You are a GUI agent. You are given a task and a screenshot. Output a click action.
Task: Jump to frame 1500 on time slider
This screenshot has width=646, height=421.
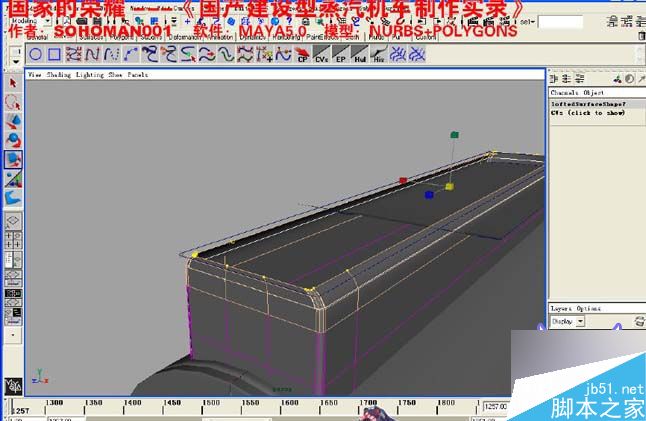203,408
